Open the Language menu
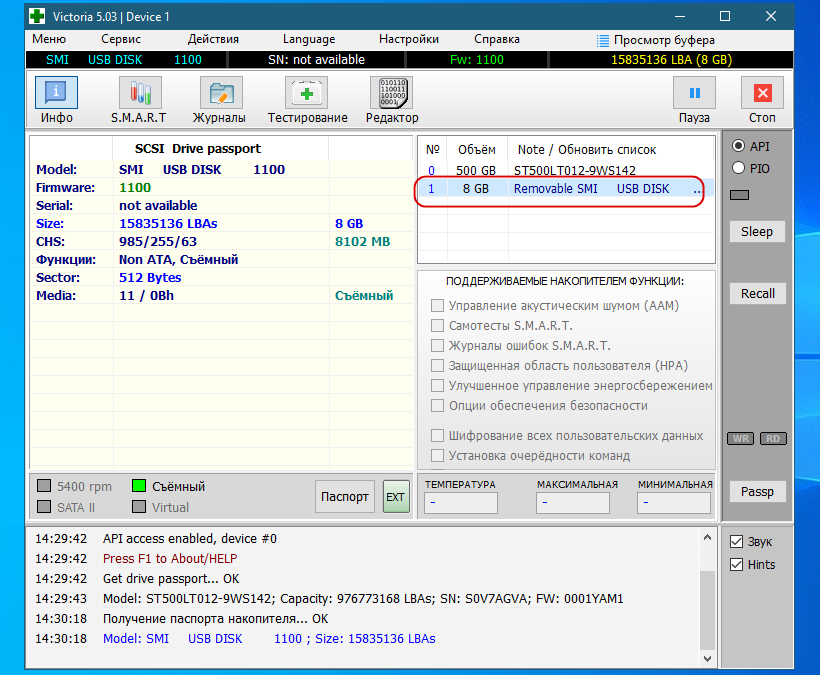The image size is (820, 675). coord(309,39)
